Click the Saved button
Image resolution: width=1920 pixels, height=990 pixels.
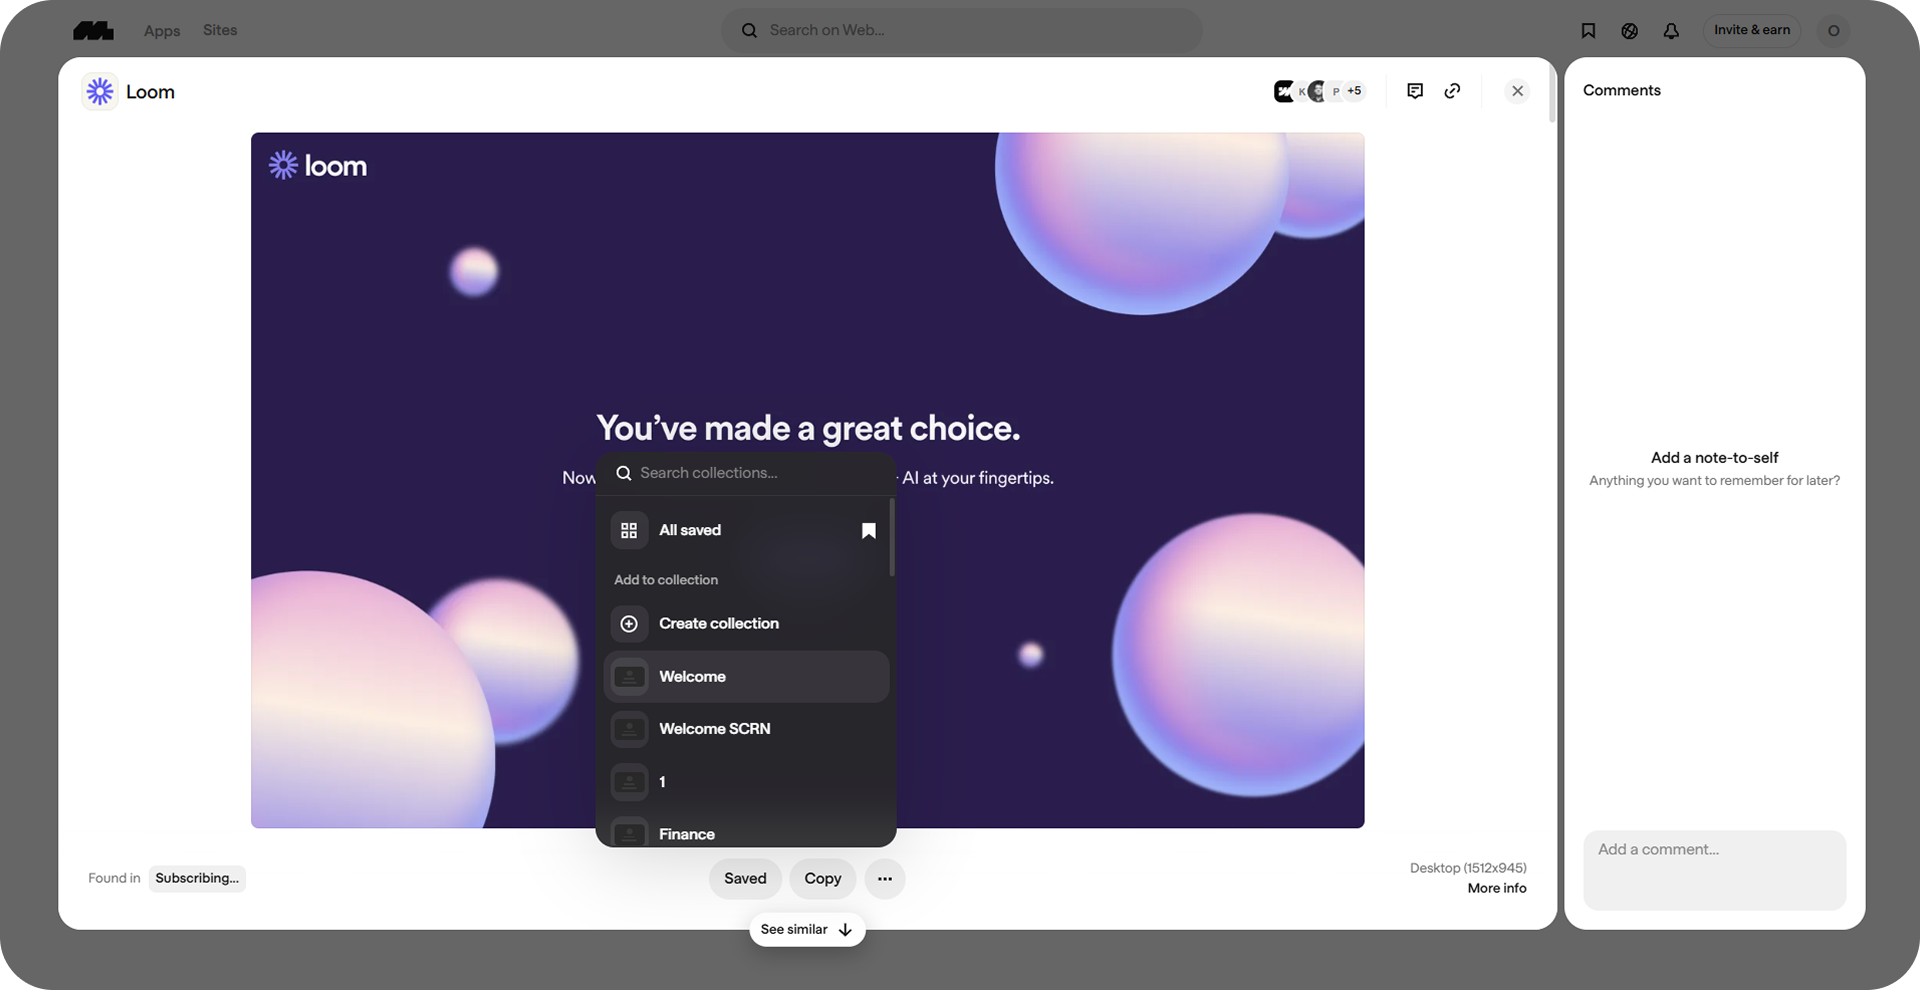click(745, 879)
